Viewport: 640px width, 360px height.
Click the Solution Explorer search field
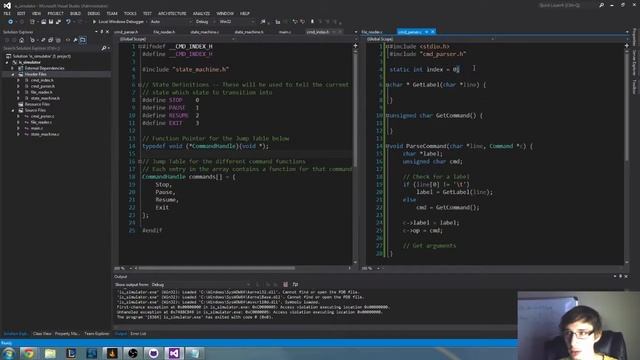[51, 48]
